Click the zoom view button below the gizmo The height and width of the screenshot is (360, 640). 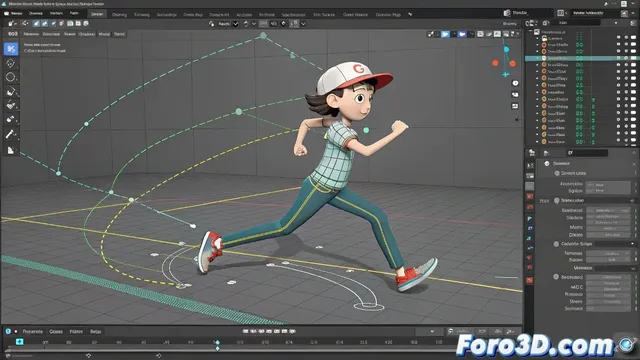[515, 83]
